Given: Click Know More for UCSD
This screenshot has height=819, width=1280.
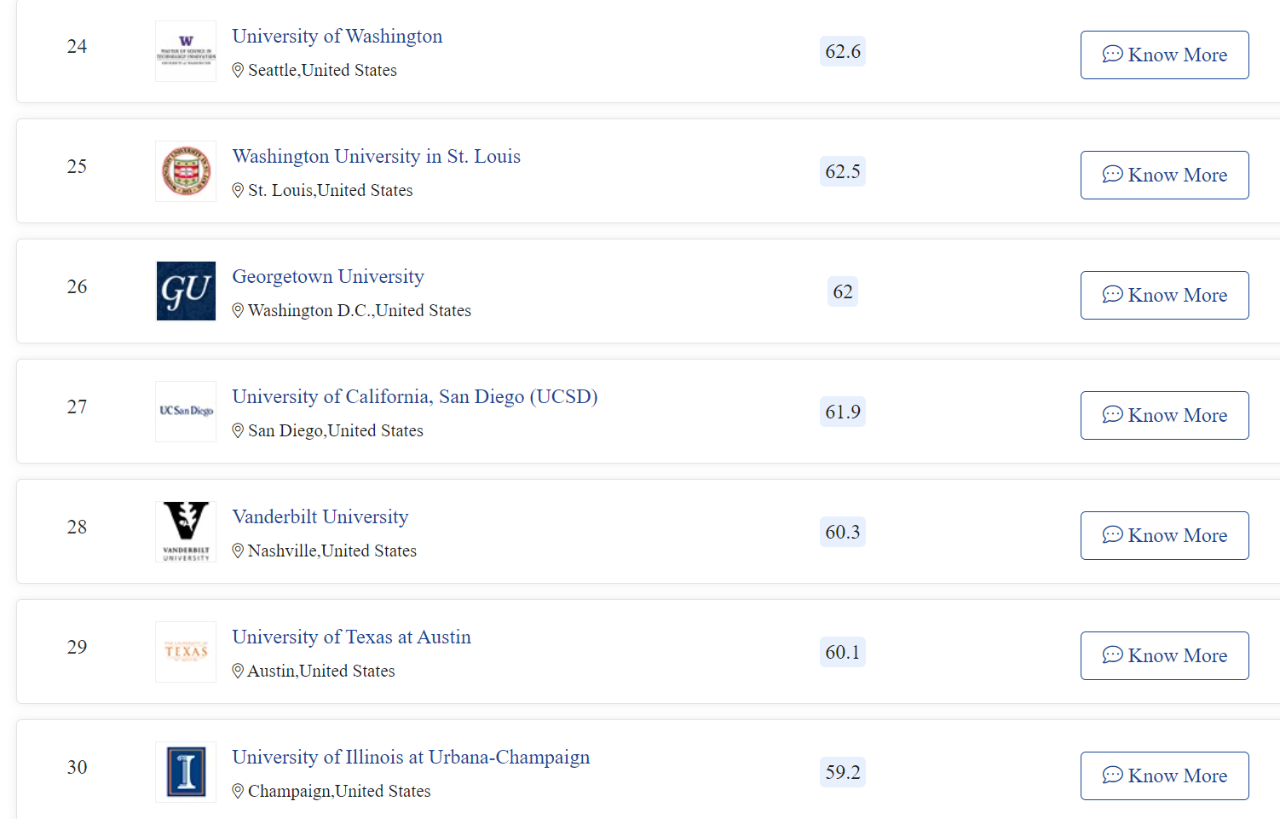Looking at the screenshot, I should click(x=1164, y=415).
